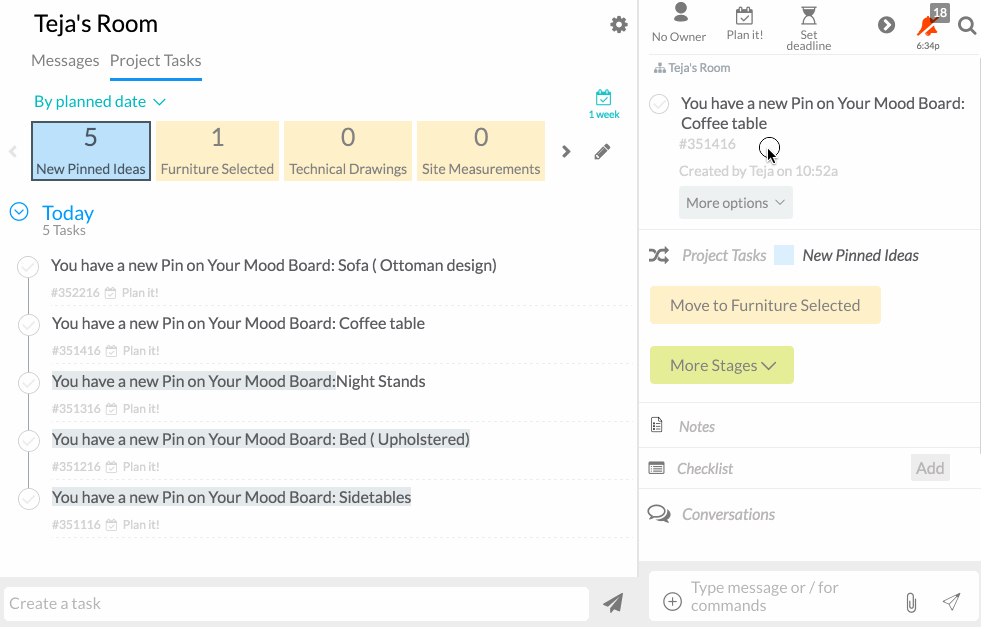Mark the Sofa (Ottoman design) task complete

[29, 267]
